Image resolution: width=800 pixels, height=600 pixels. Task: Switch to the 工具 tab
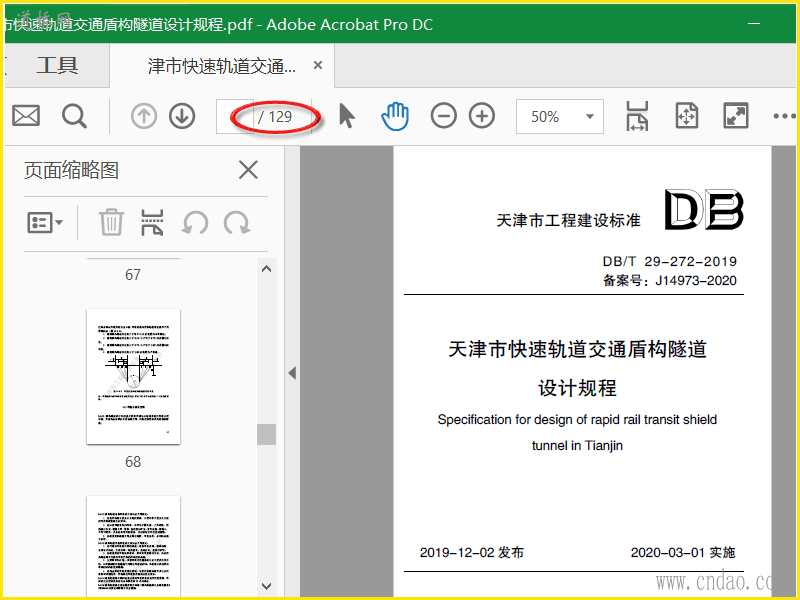(x=57, y=65)
